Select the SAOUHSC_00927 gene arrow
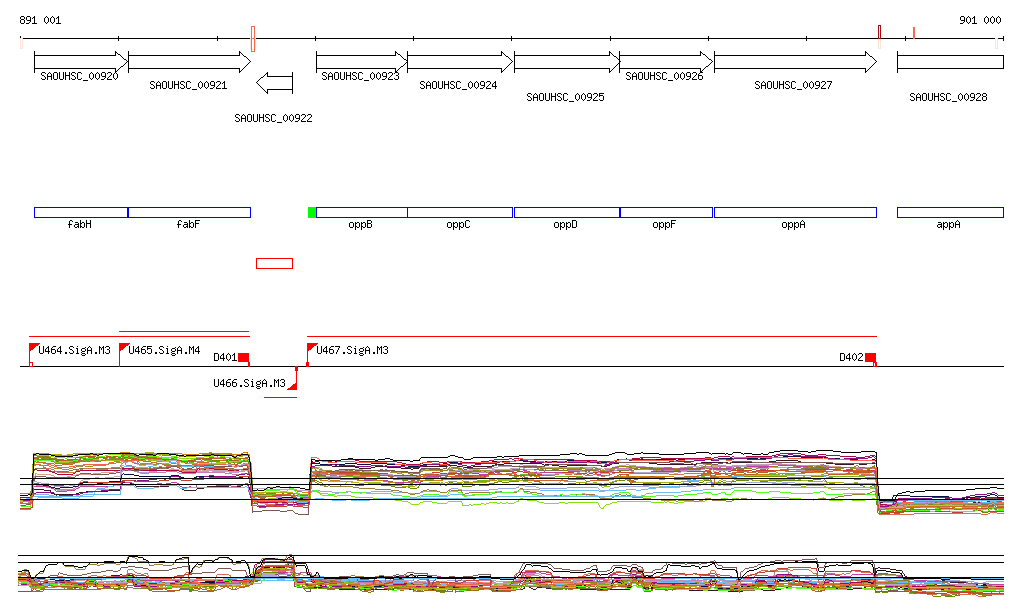 click(x=795, y=61)
